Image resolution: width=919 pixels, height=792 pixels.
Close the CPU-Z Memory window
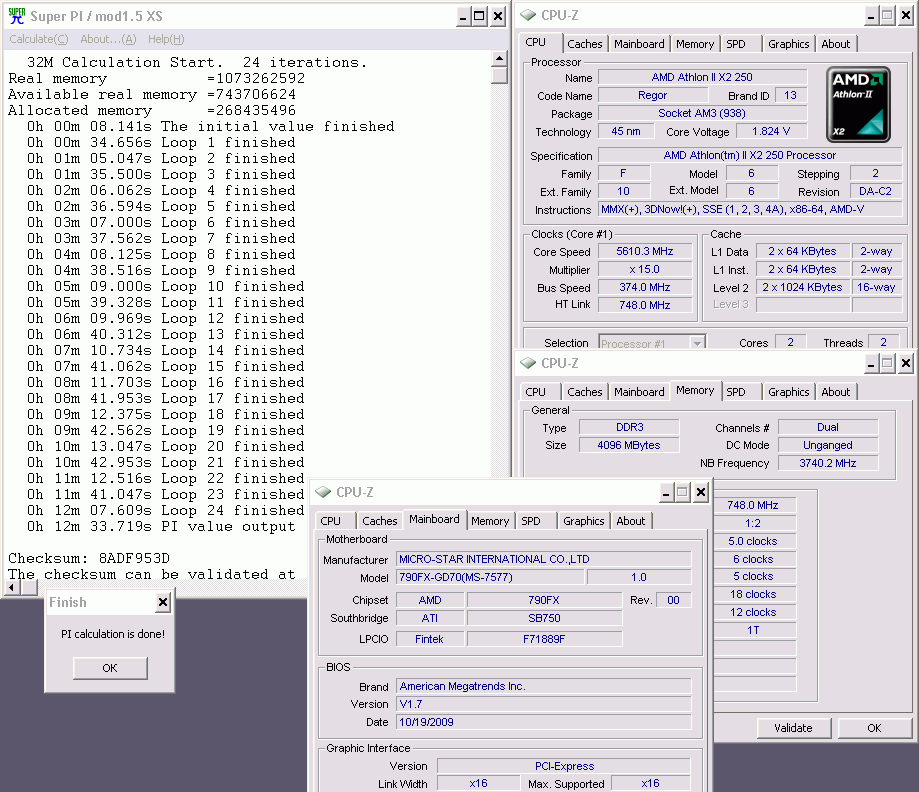coord(906,364)
